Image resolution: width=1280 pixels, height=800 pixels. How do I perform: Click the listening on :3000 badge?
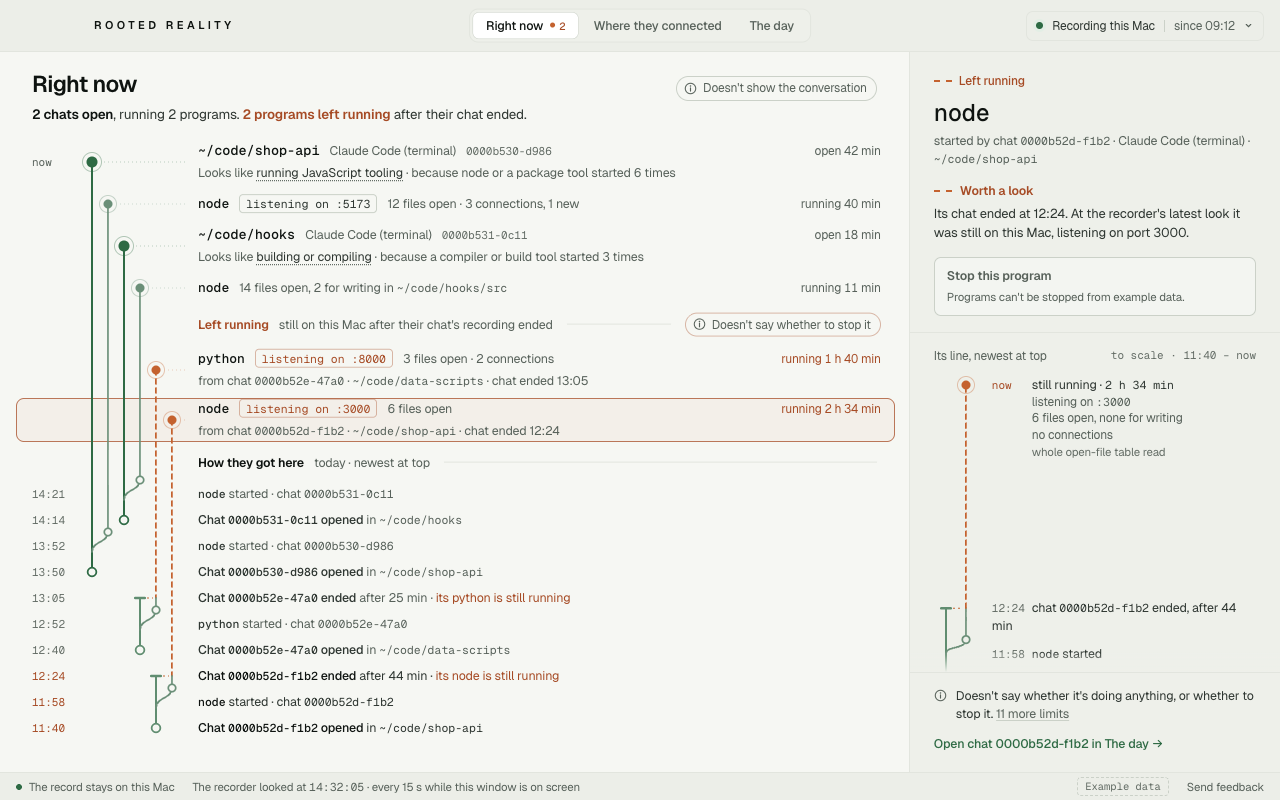pyautogui.click(x=309, y=409)
